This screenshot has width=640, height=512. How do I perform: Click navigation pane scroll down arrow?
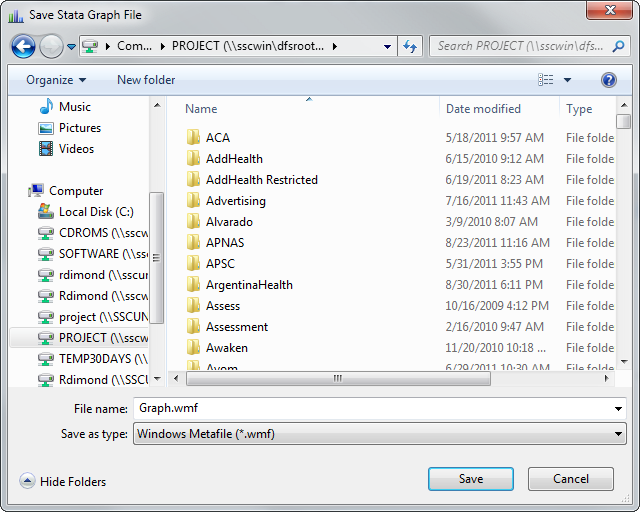pos(157,379)
